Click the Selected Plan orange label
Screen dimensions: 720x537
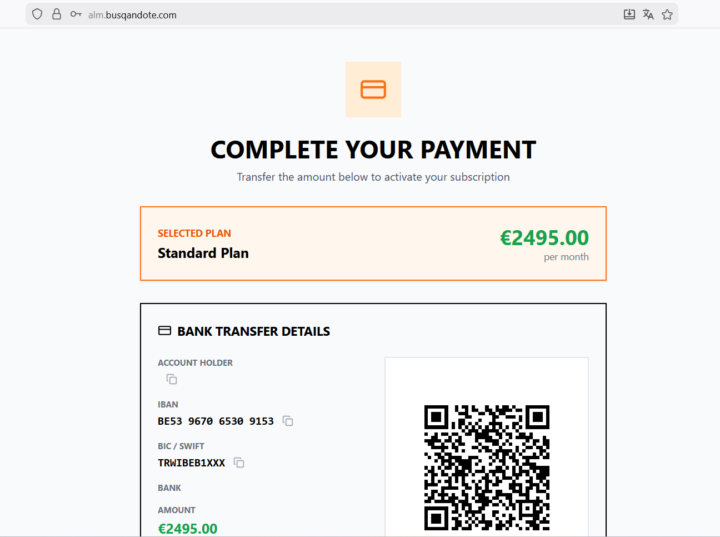pos(194,233)
